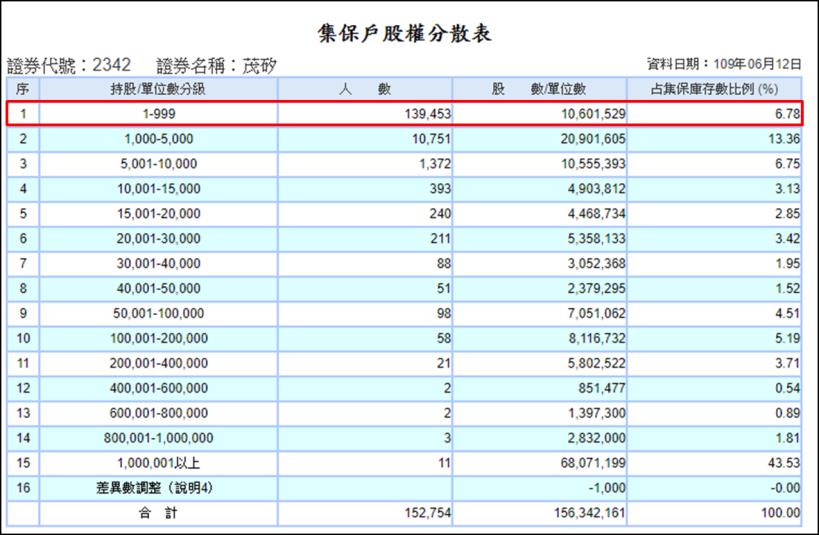Image resolution: width=819 pixels, height=535 pixels.
Task: Select the 5,001-10,000 tier cell
Action: [x=157, y=164]
